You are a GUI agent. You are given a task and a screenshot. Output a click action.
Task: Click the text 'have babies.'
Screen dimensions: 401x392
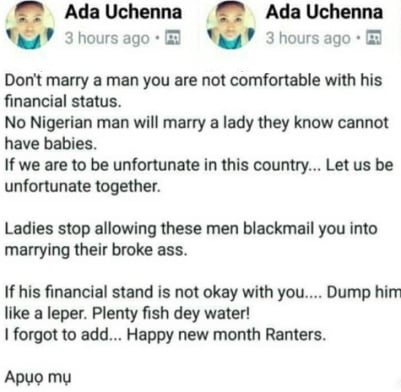pos(51,144)
